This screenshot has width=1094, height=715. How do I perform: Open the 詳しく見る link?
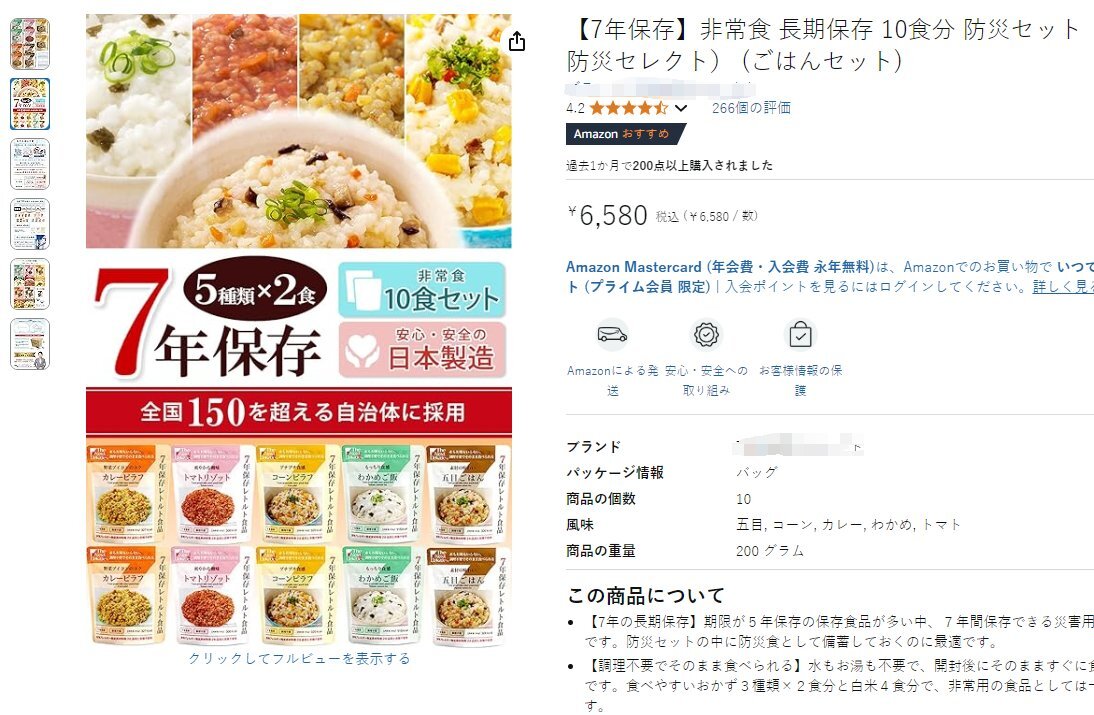tap(1063, 286)
